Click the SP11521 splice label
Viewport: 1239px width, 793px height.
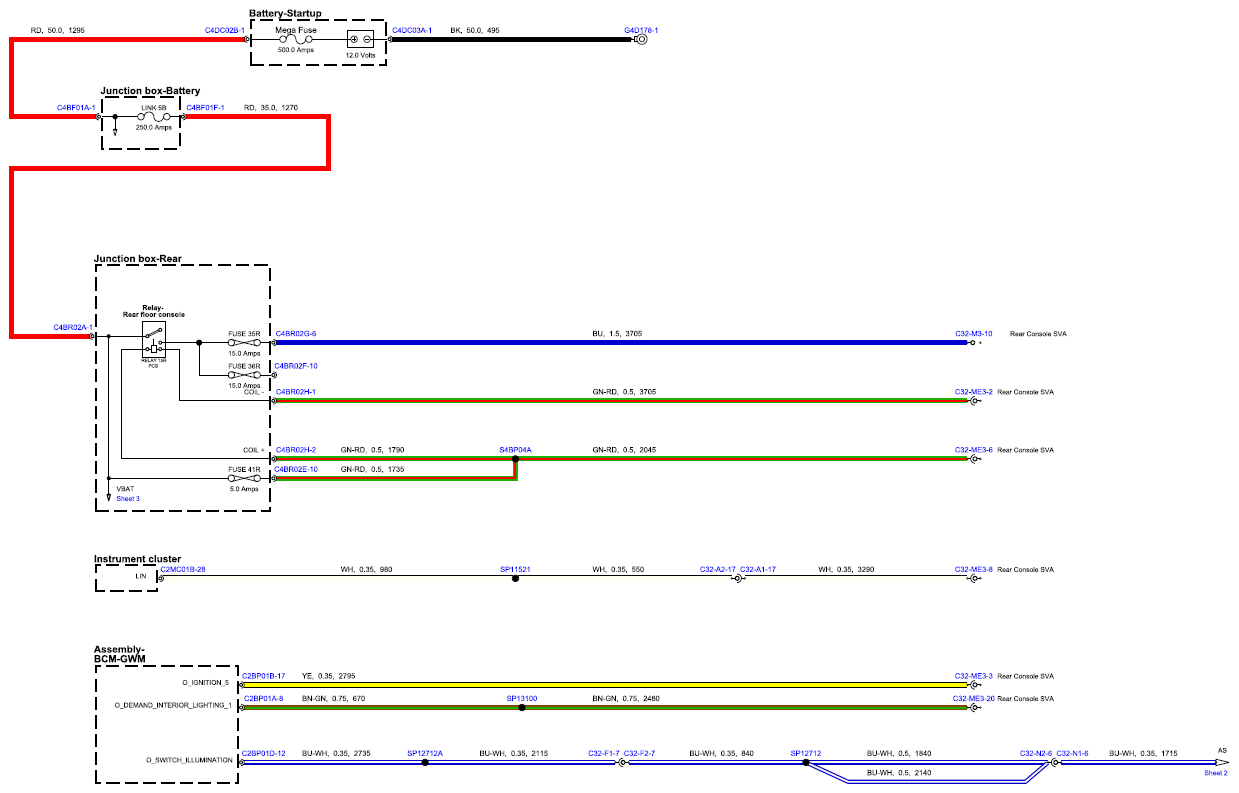(x=515, y=570)
